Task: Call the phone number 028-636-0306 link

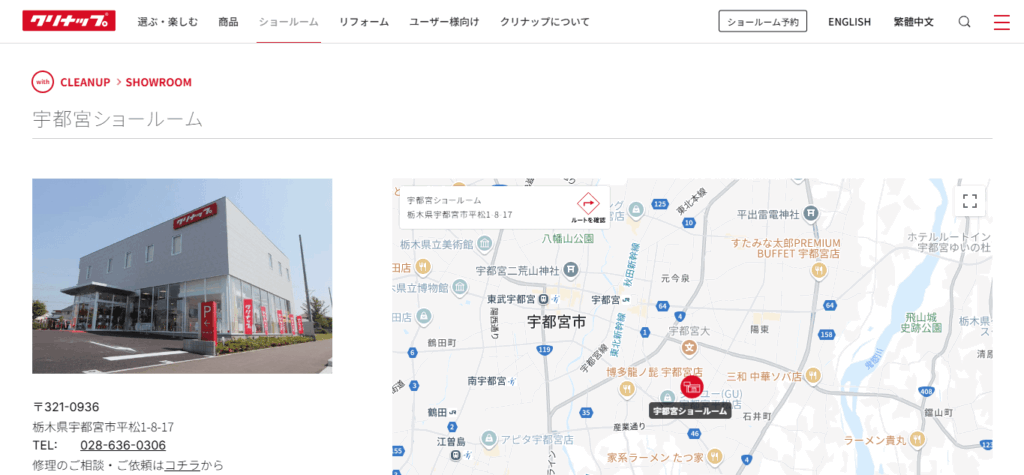Action: [x=123, y=445]
